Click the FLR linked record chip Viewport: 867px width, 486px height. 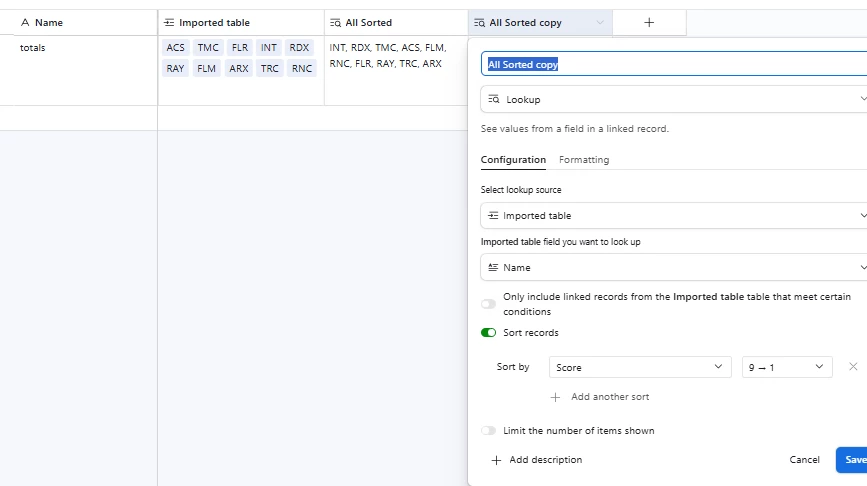click(x=240, y=48)
